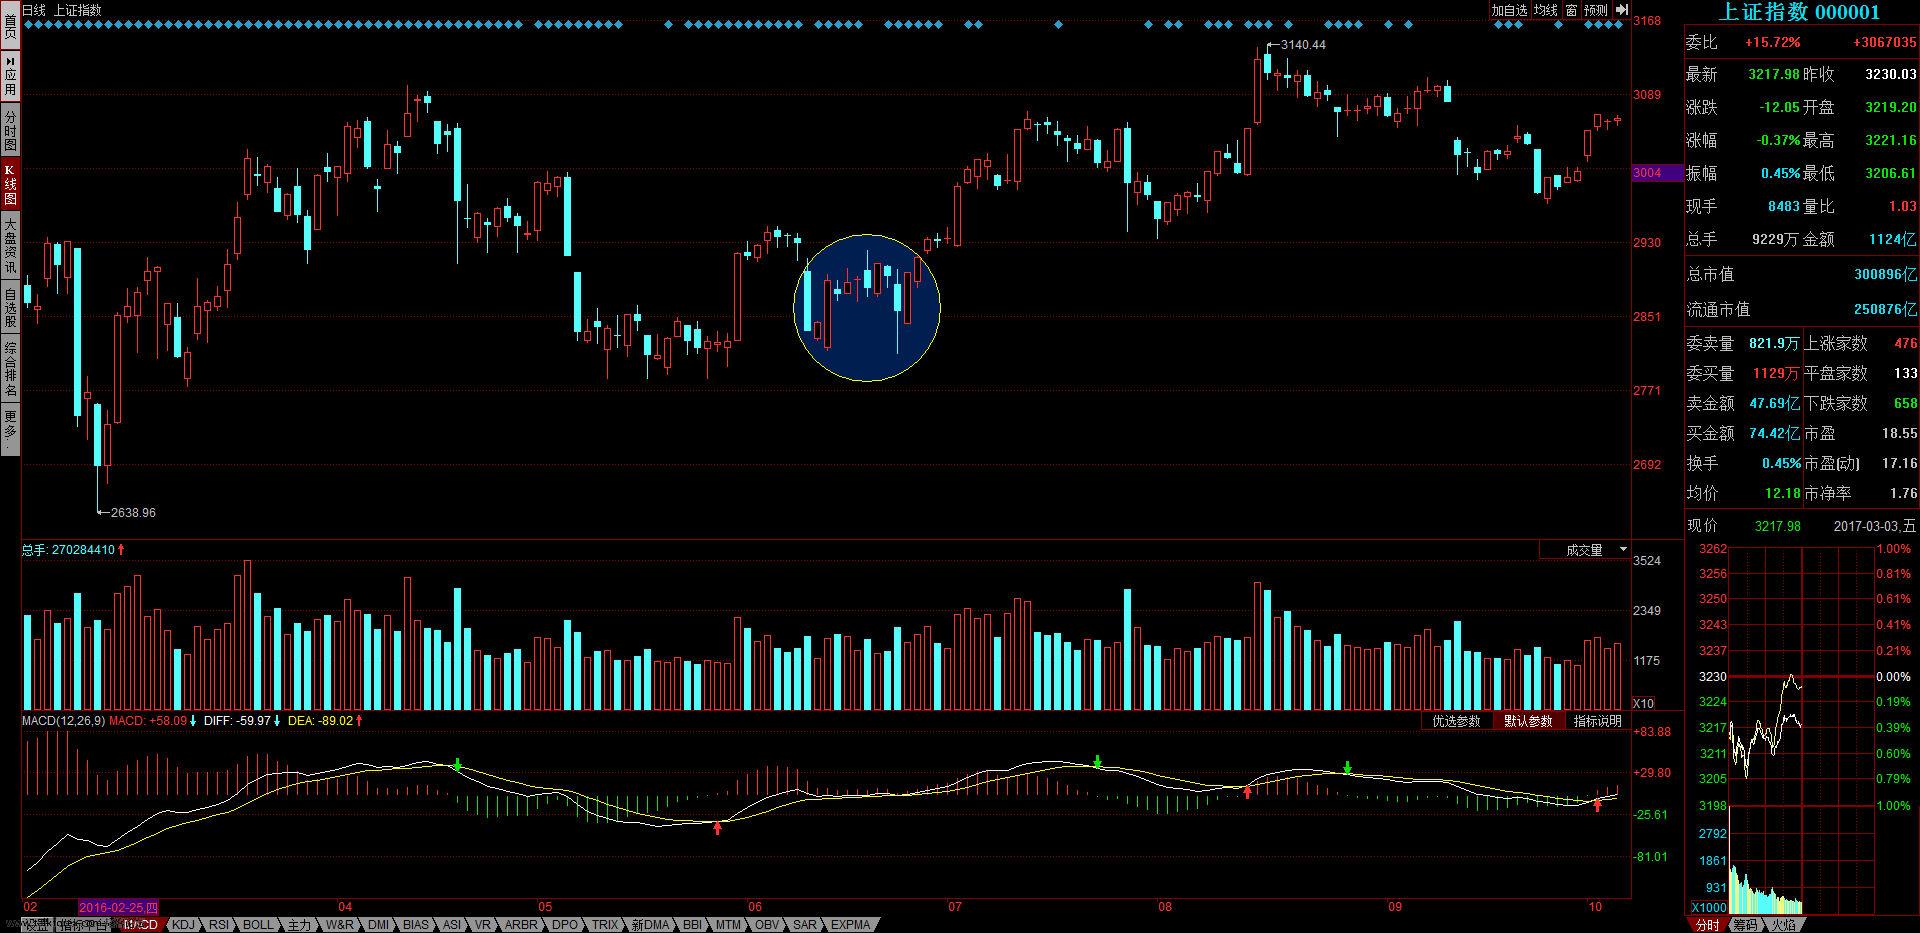The height and width of the screenshot is (933, 1920).
Task: Switch to the DMI indicator tab
Action: [378, 925]
